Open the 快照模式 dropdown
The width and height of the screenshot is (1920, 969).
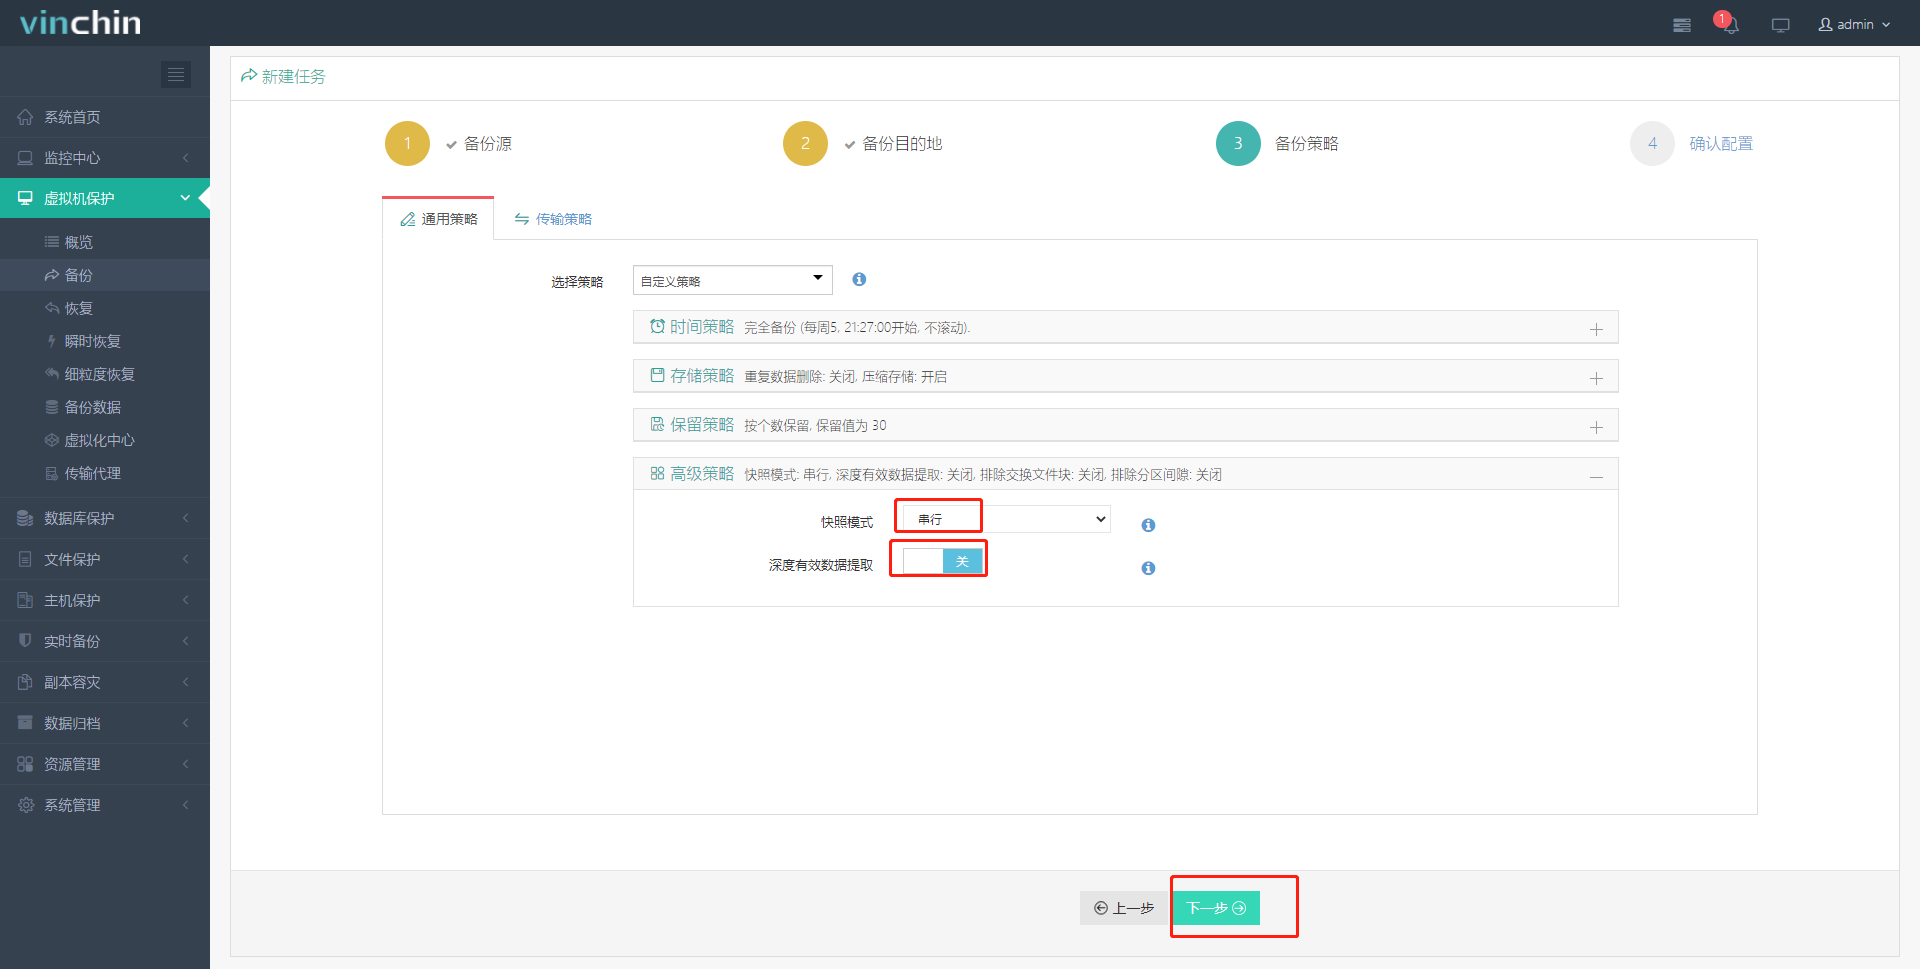1006,519
